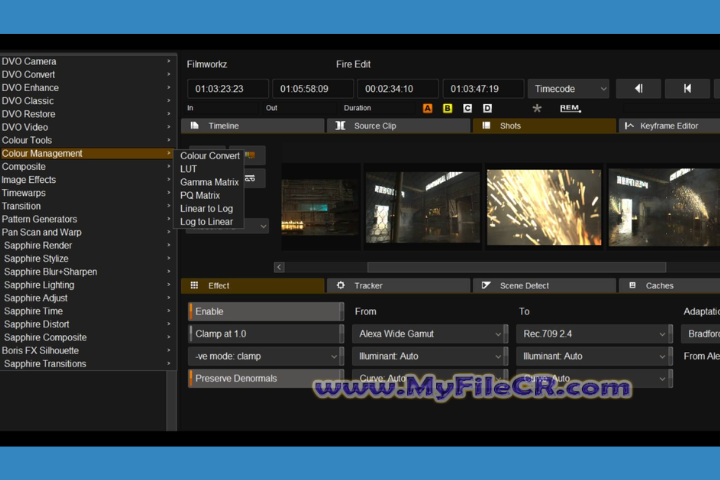The width and height of the screenshot is (720, 480).
Task: Select the sparks close-up shot thumbnail
Action: click(544, 207)
